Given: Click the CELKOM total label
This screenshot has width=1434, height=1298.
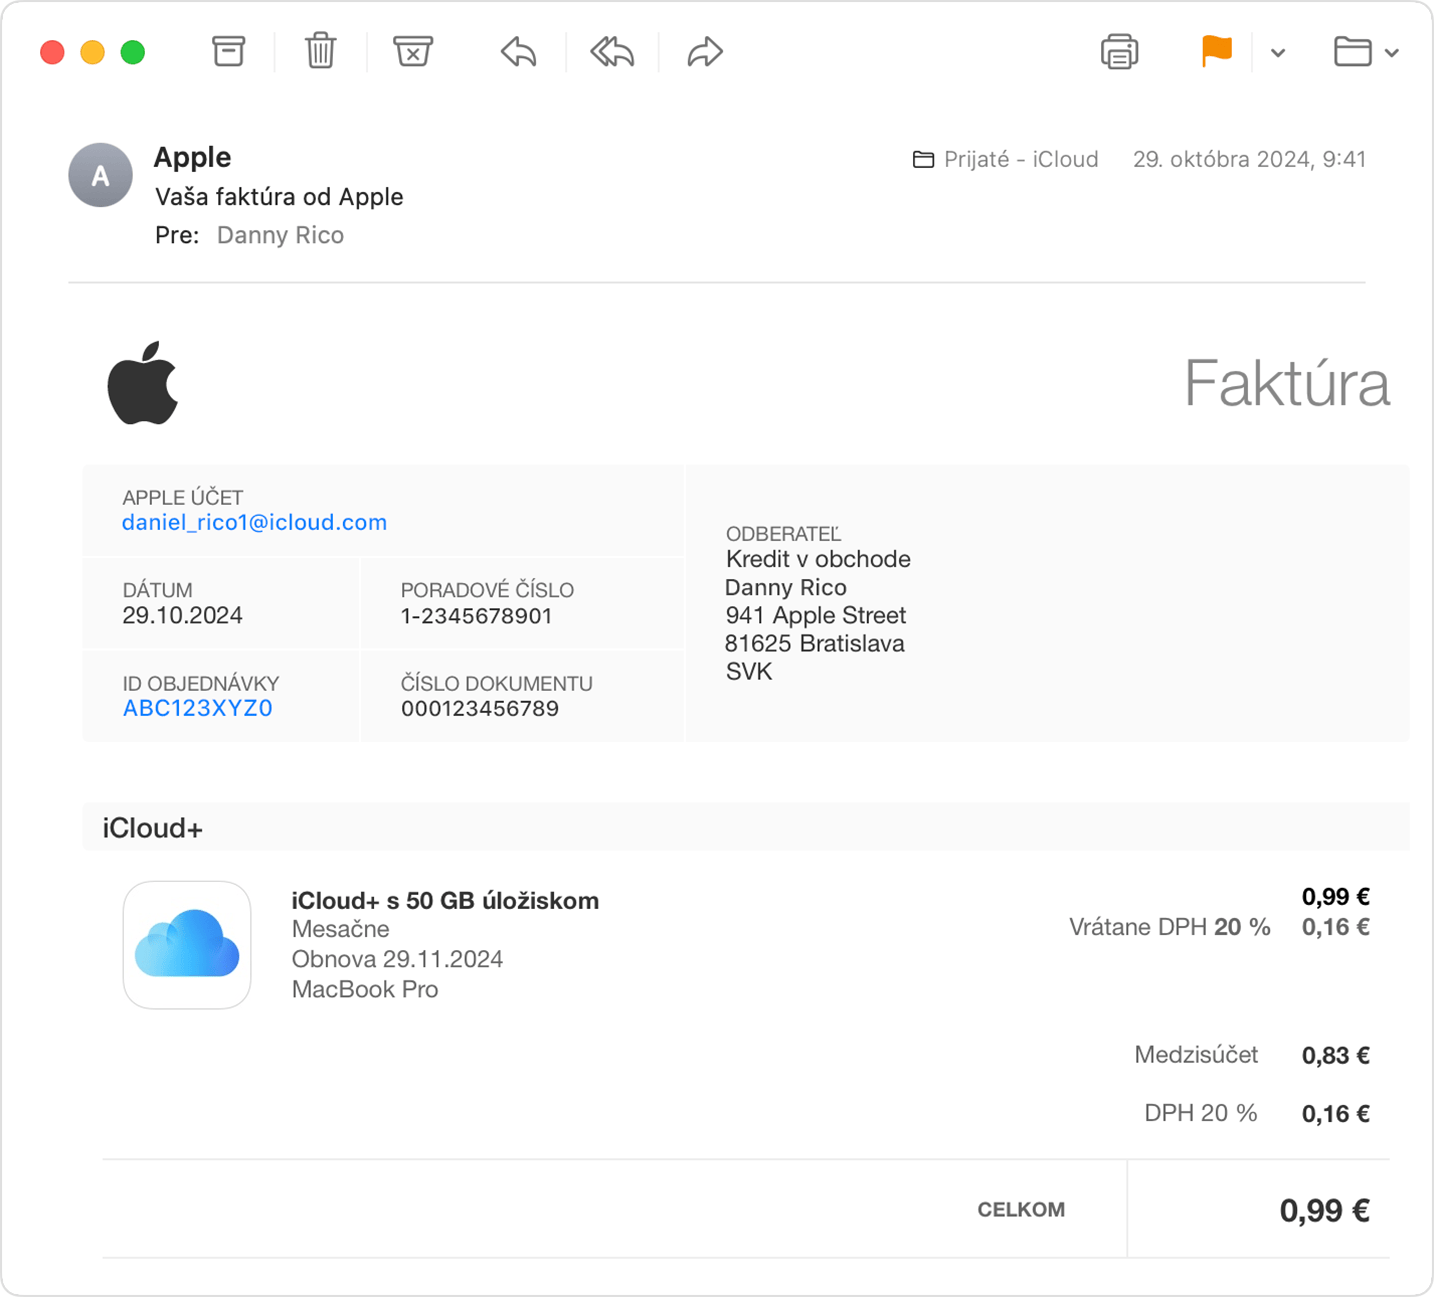Looking at the screenshot, I should tap(1021, 1210).
